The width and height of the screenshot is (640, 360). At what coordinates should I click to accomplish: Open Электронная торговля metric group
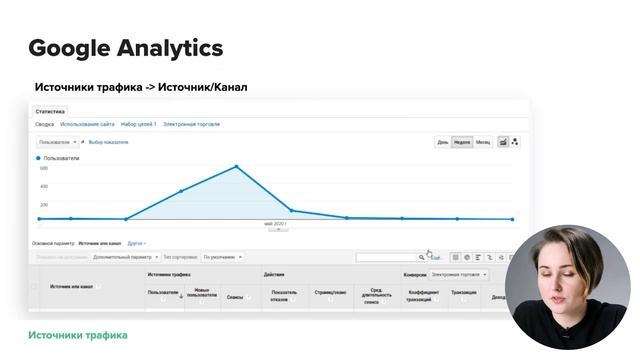pos(191,124)
